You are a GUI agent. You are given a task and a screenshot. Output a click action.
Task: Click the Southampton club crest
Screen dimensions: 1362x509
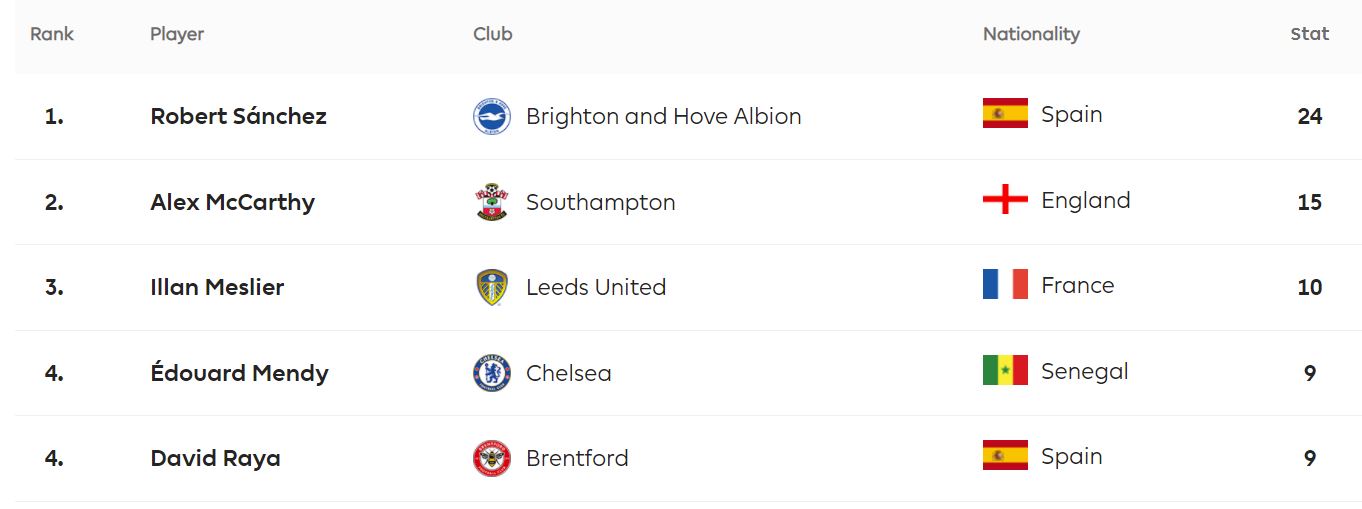tap(491, 202)
